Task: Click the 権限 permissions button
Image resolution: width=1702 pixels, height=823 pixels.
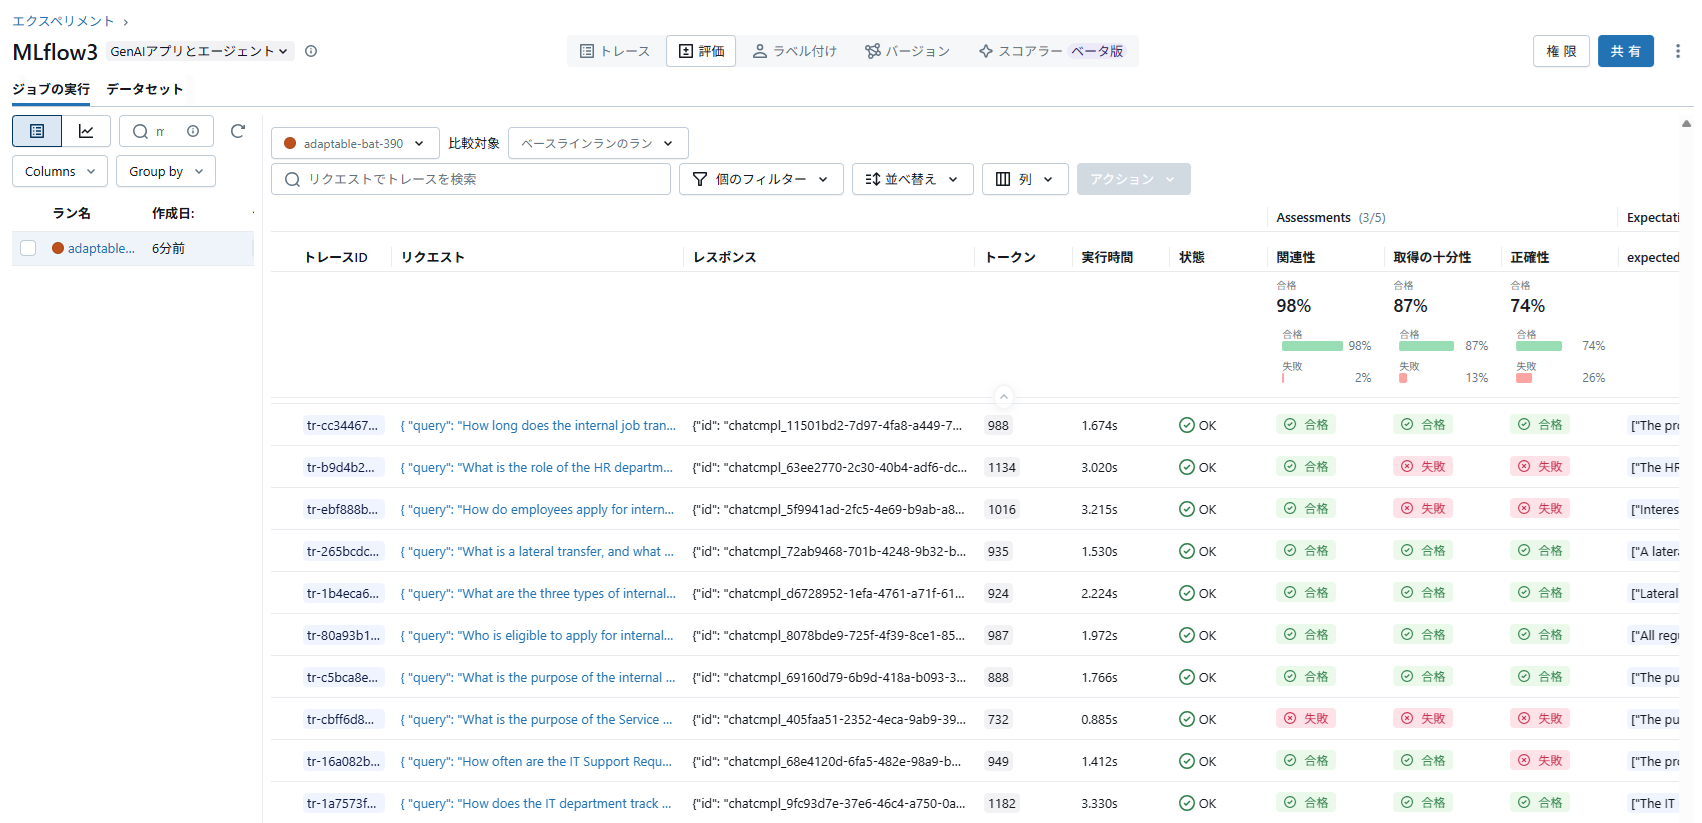Action: (x=1560, y=51)
